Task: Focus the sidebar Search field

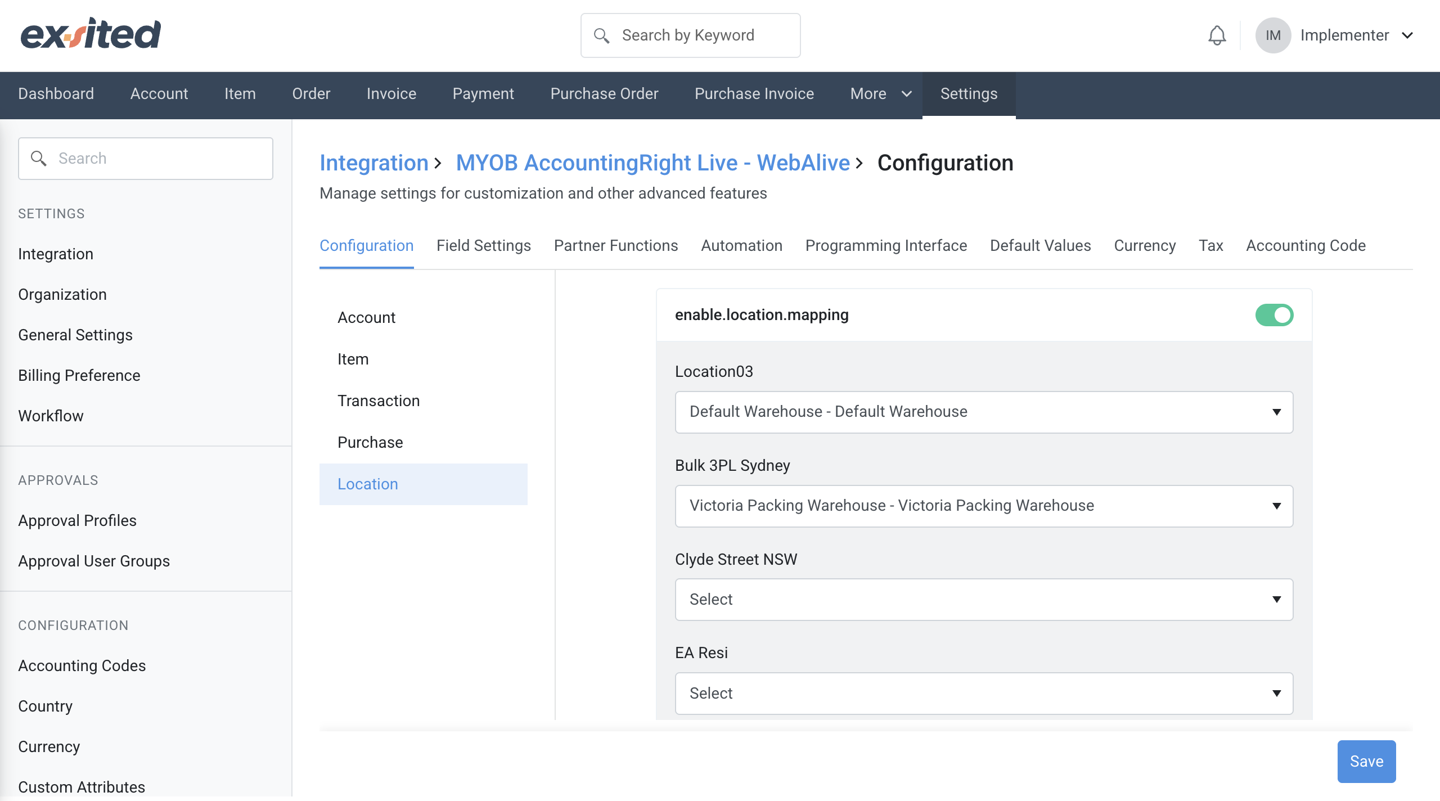Action: [x=145, y=158]
